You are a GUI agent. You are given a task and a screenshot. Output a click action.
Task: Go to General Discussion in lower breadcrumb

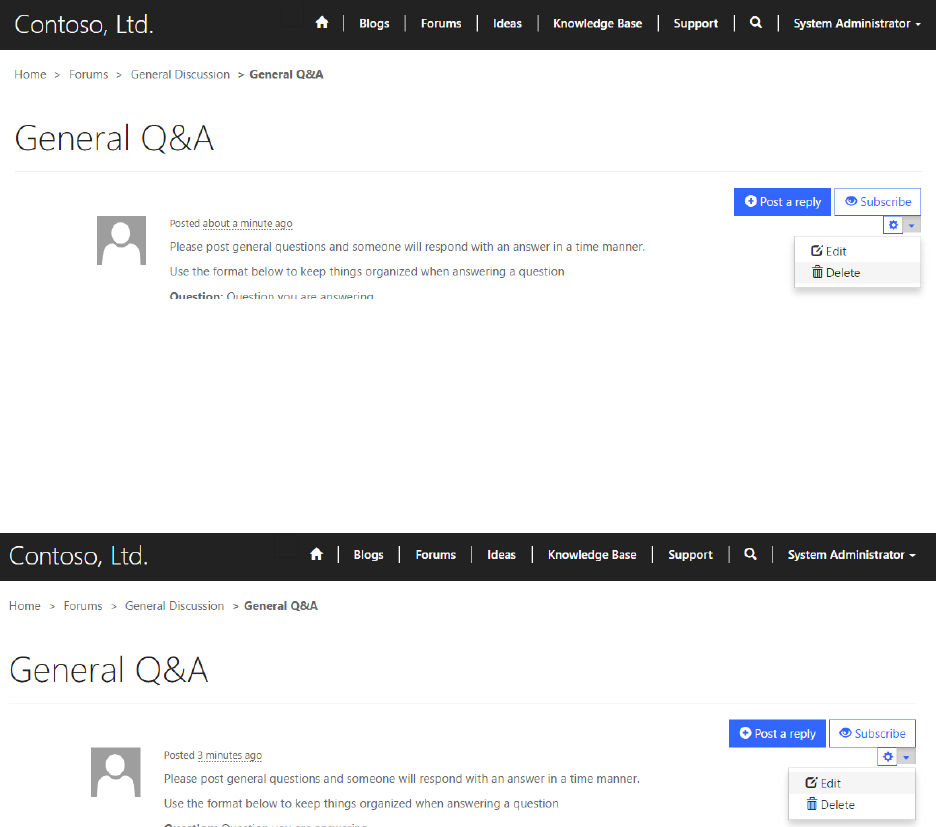pos(174,606)
